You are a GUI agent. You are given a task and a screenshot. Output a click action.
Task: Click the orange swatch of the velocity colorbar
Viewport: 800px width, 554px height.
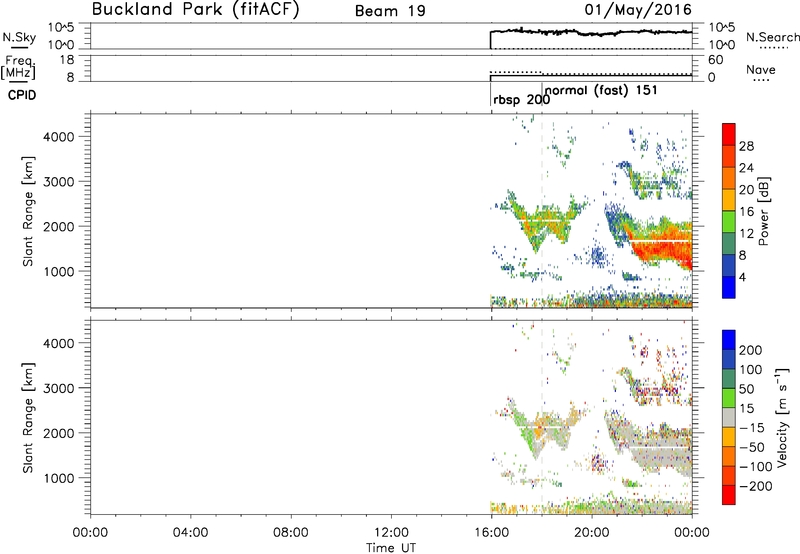coord(729,456)
